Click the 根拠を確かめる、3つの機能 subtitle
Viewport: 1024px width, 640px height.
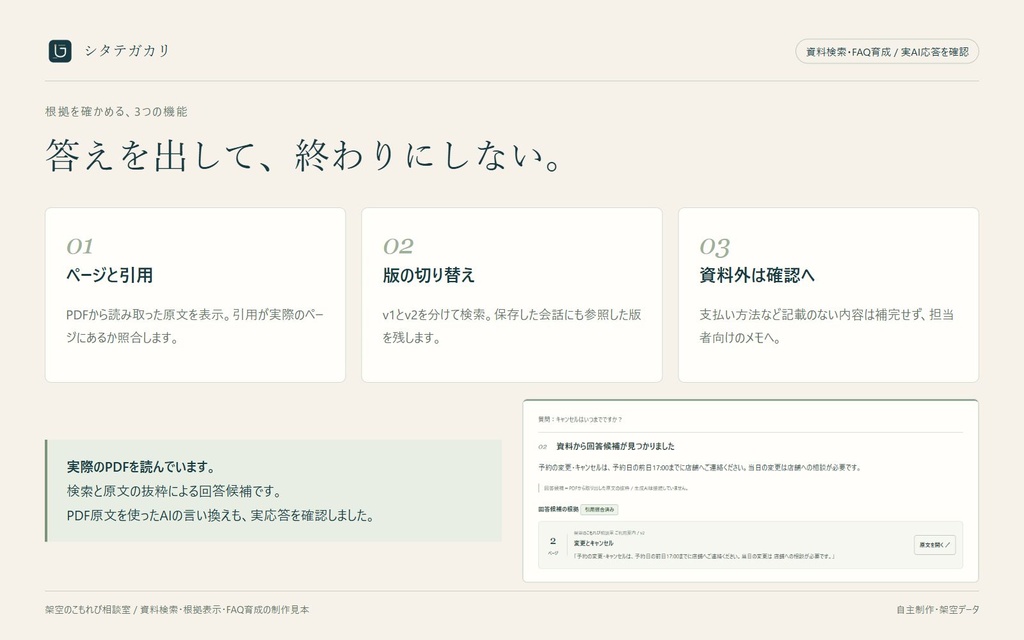(x=116, y=112)
